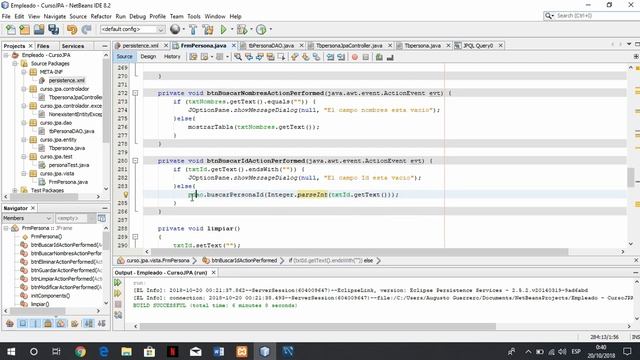Open the default config dropdown
640x360 pixels.
pos(160,29)
